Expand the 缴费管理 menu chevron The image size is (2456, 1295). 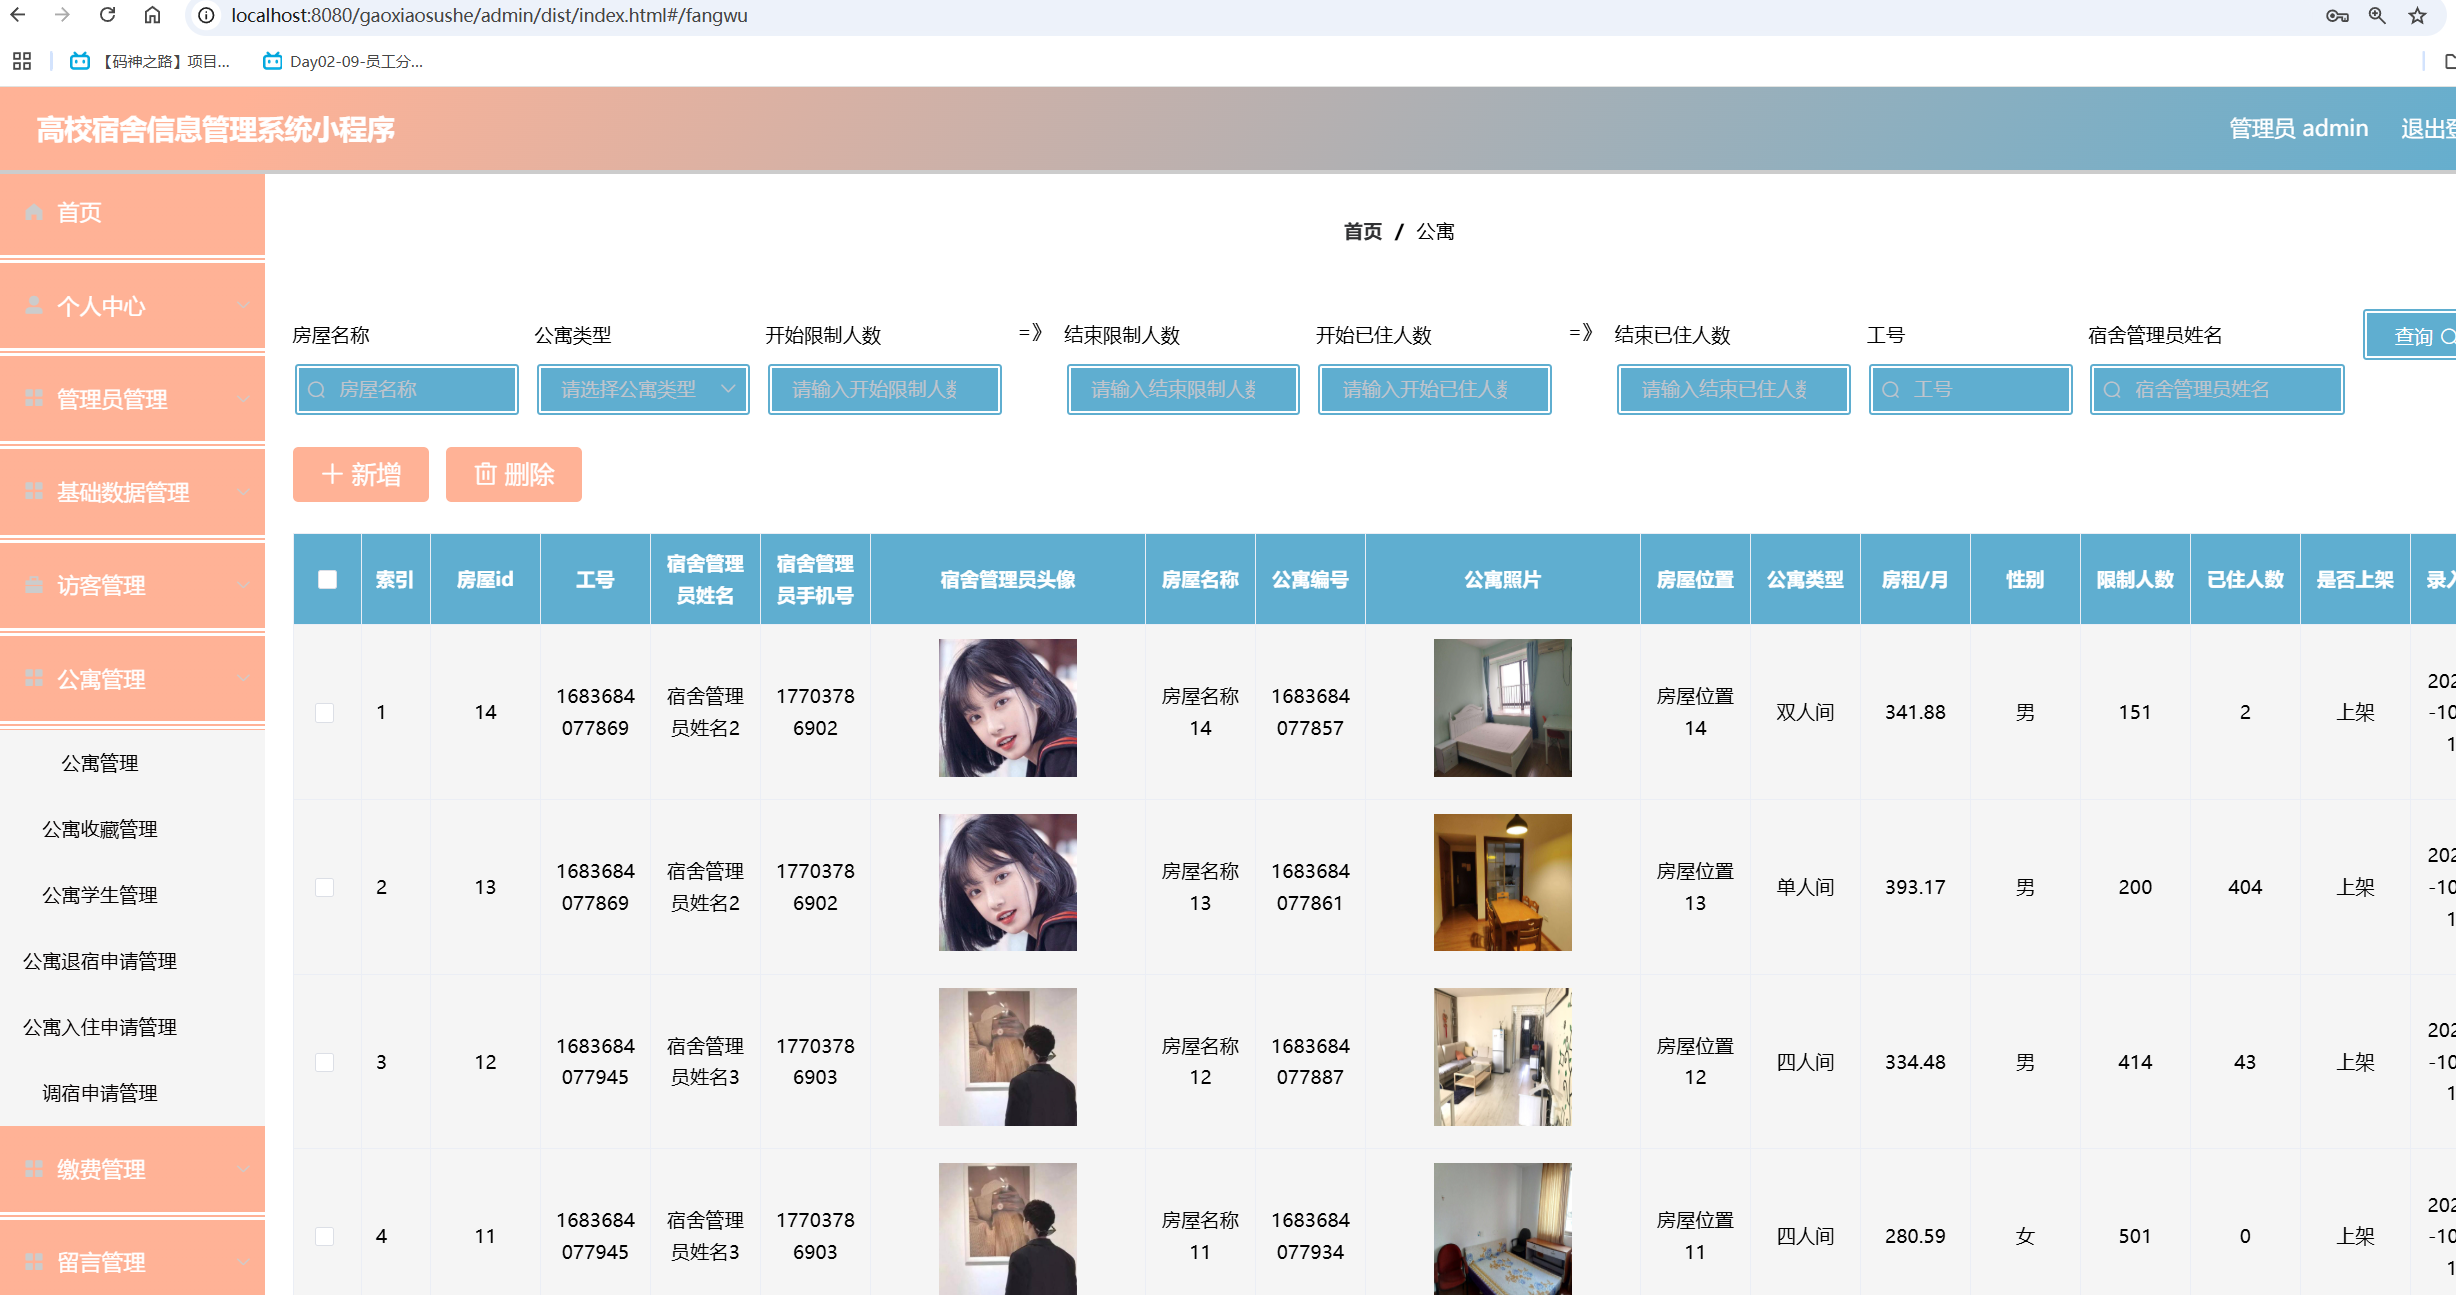[243, 1169]
